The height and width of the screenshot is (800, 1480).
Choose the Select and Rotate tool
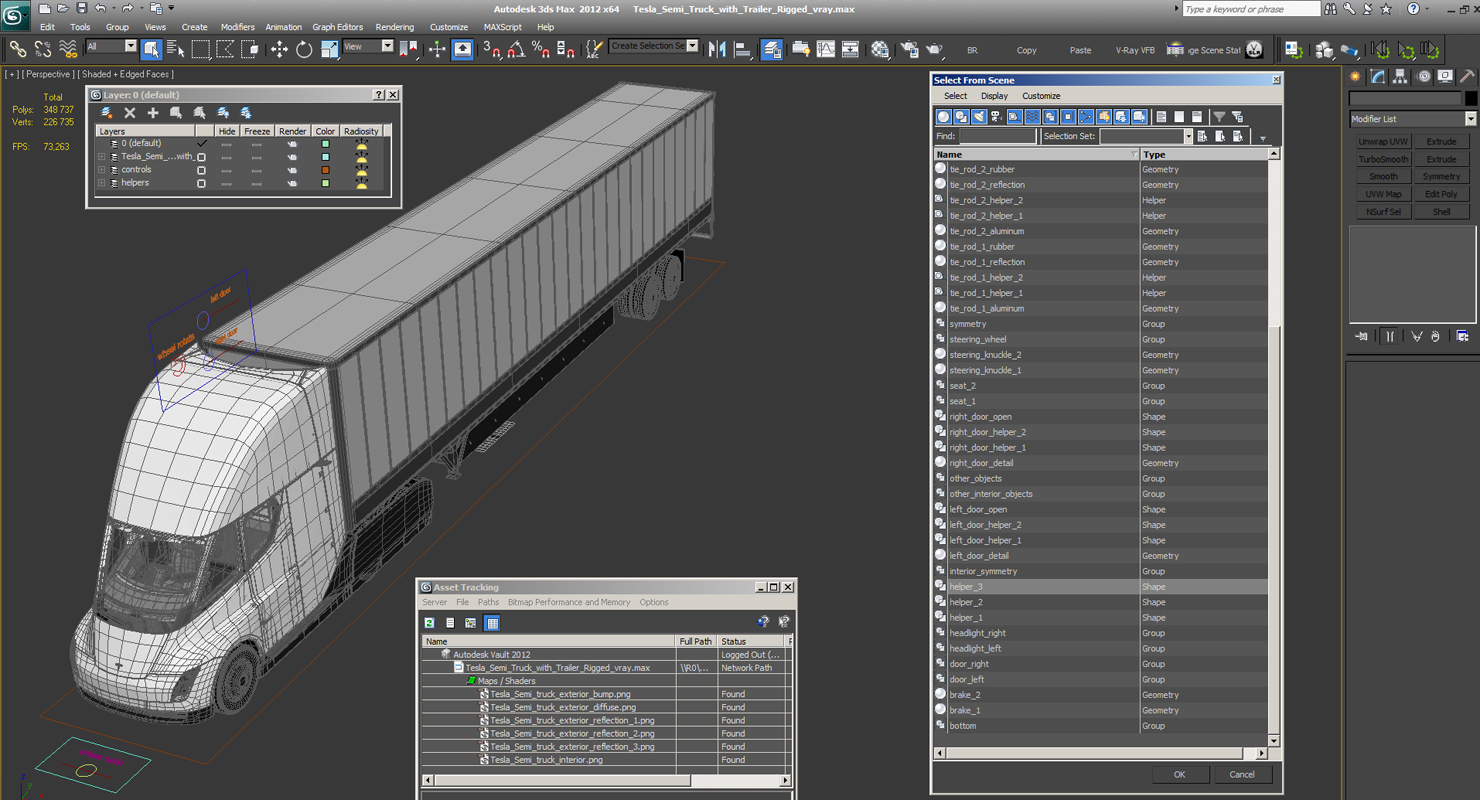pos(304,48)
